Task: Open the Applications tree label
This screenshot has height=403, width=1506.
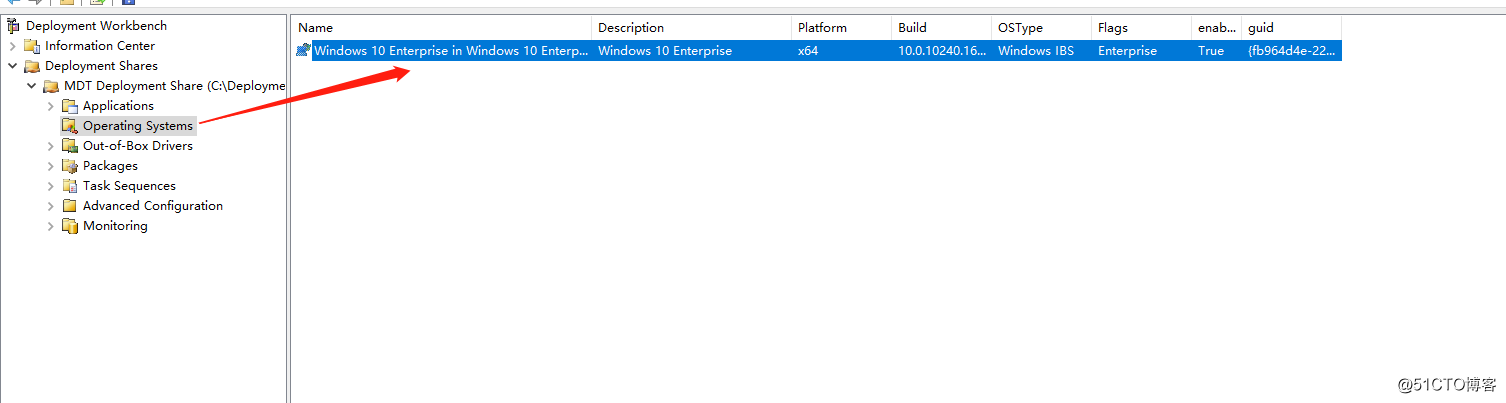Action: pyautogui.click(x=118, y=106)
